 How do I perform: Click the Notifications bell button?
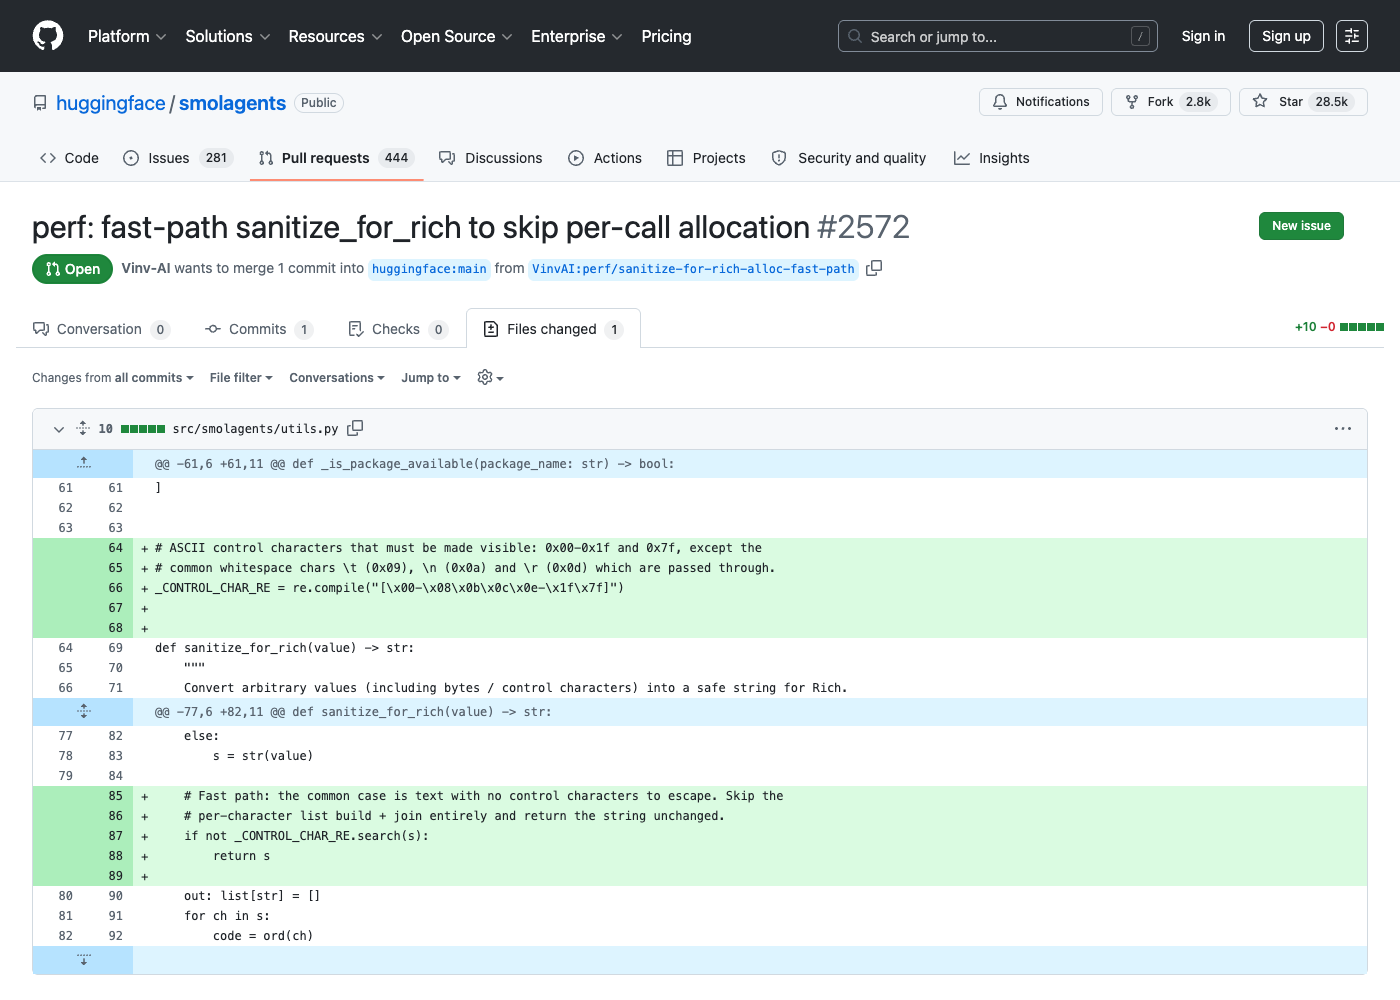[1041, 102]
